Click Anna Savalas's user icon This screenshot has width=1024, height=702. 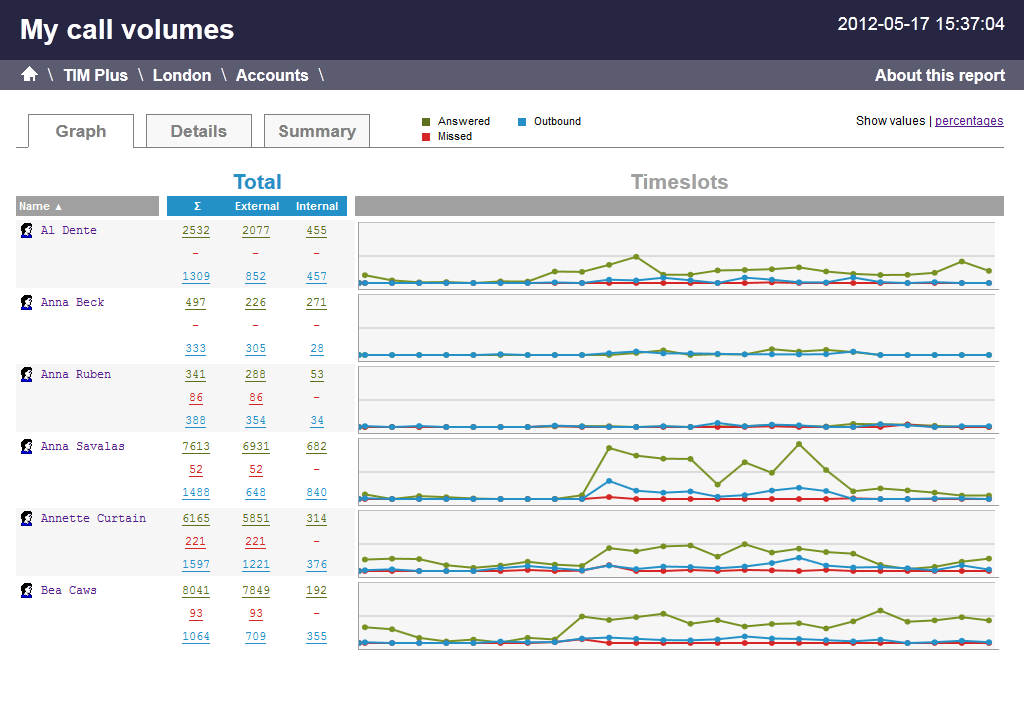[x=27, y=447]
